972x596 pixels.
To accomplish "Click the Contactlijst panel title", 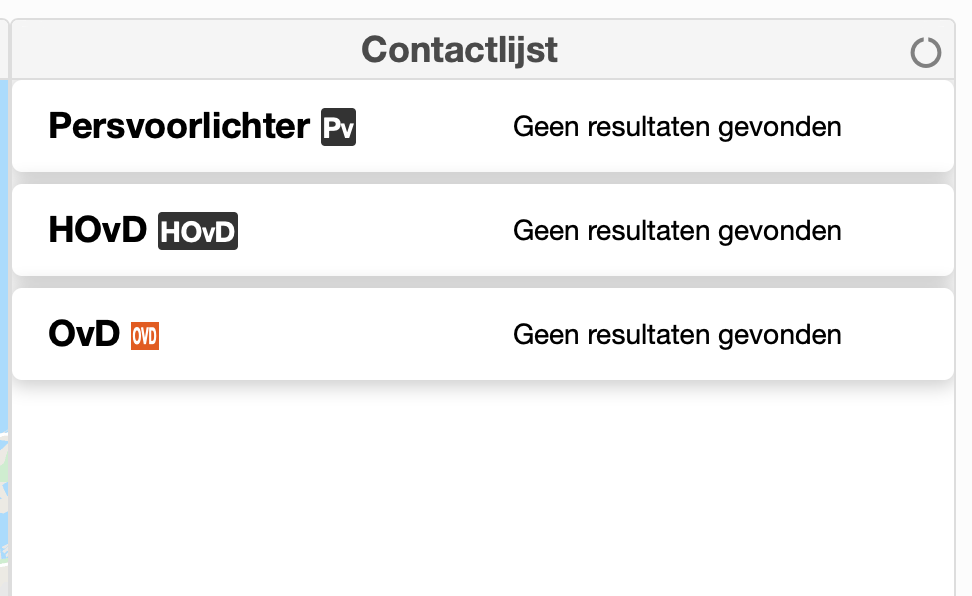I will point(459,50).
